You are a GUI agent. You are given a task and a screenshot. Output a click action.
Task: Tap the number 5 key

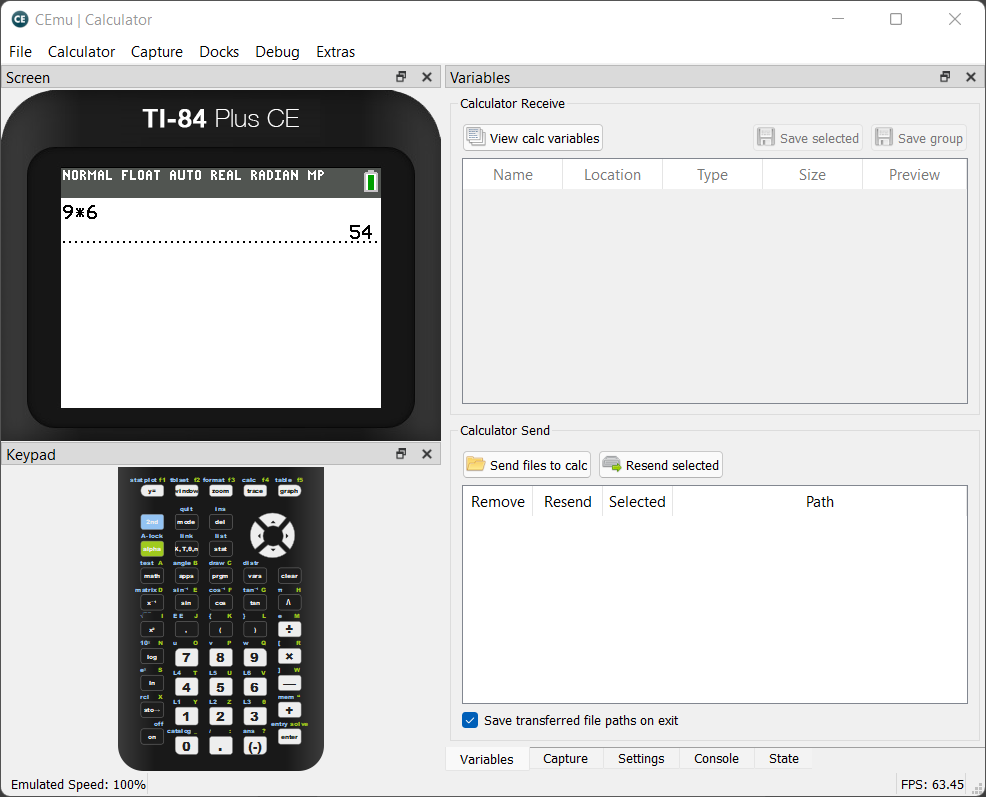(x=221, y=688)
